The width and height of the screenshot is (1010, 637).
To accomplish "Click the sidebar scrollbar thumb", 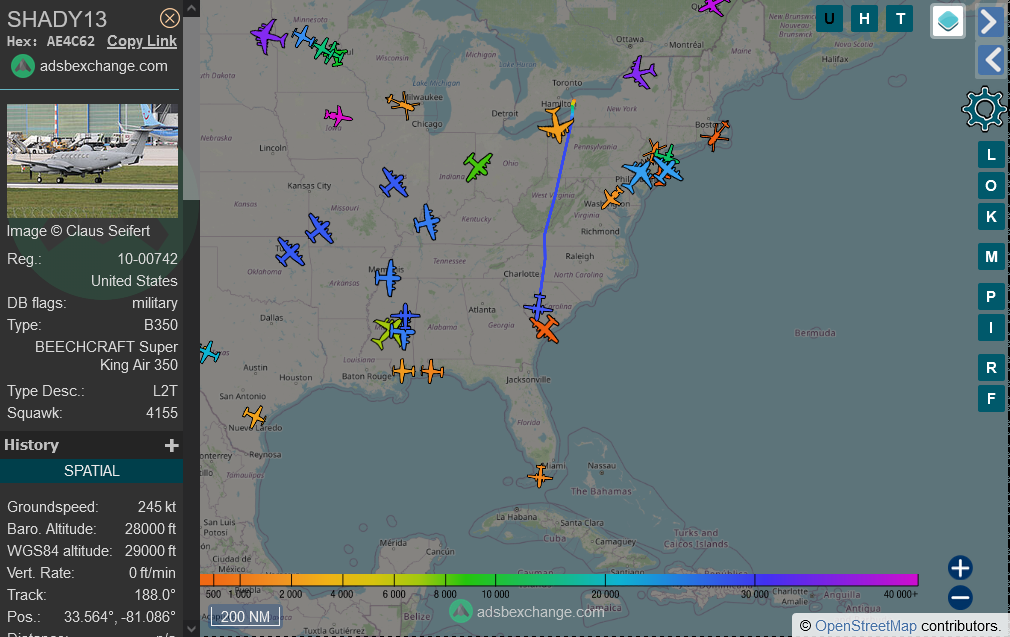I will 191,108.
